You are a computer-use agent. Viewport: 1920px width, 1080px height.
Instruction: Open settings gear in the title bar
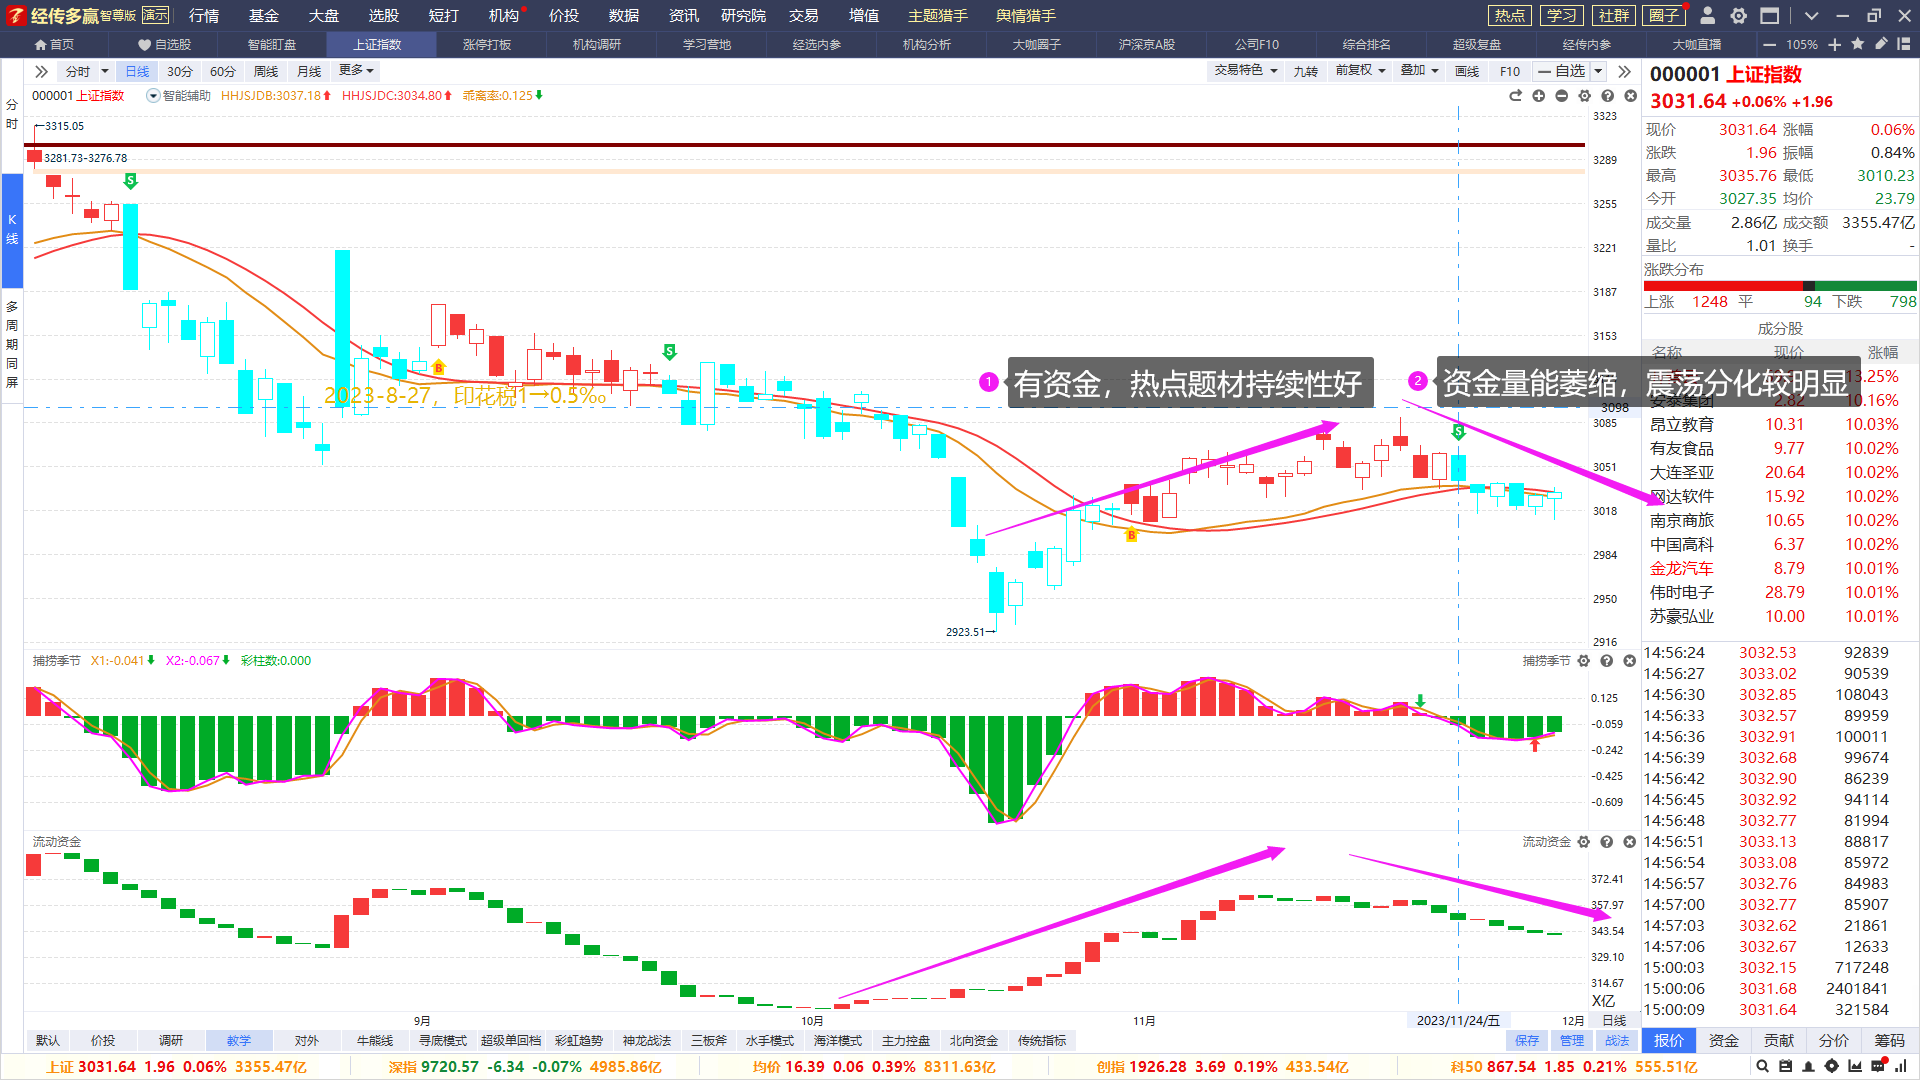(1739, 15)
